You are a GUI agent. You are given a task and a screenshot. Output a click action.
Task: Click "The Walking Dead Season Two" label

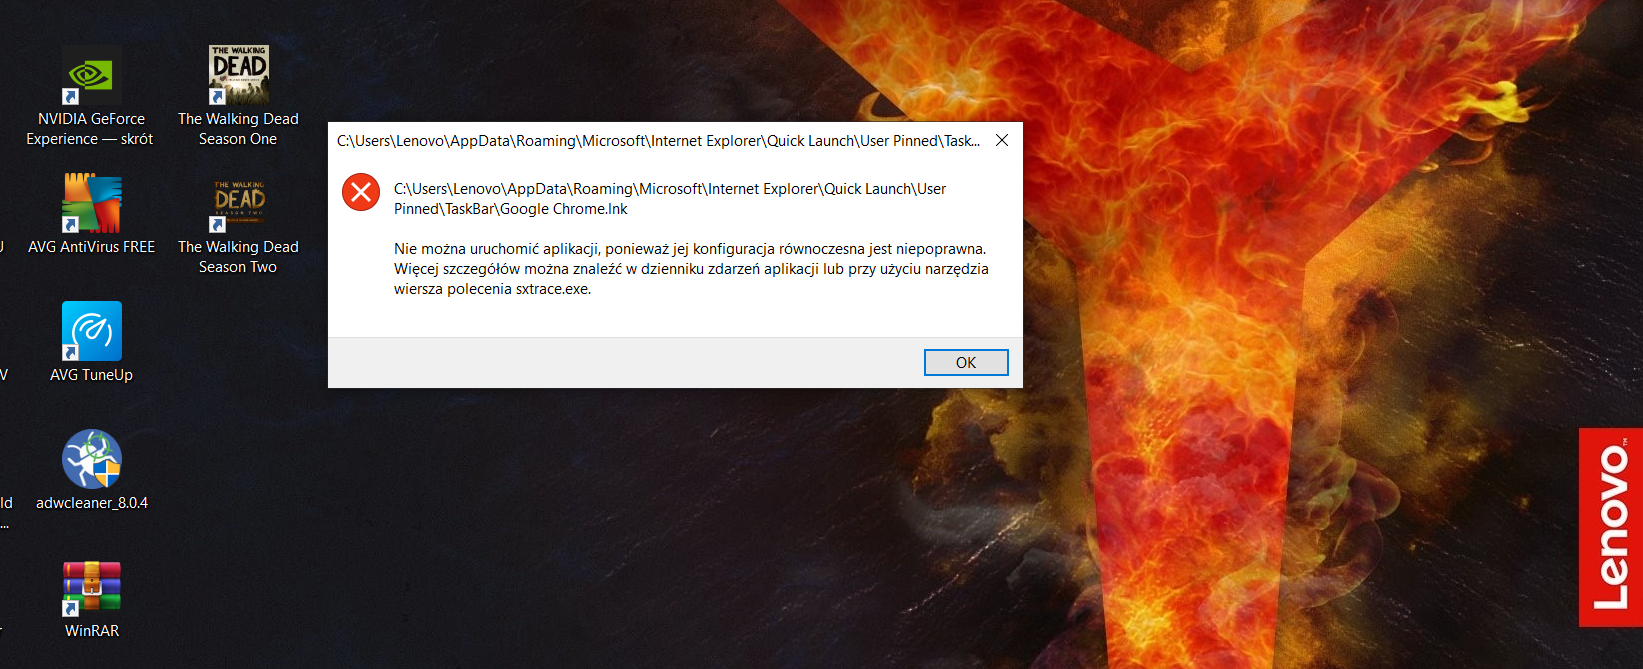tap(238, 257)
